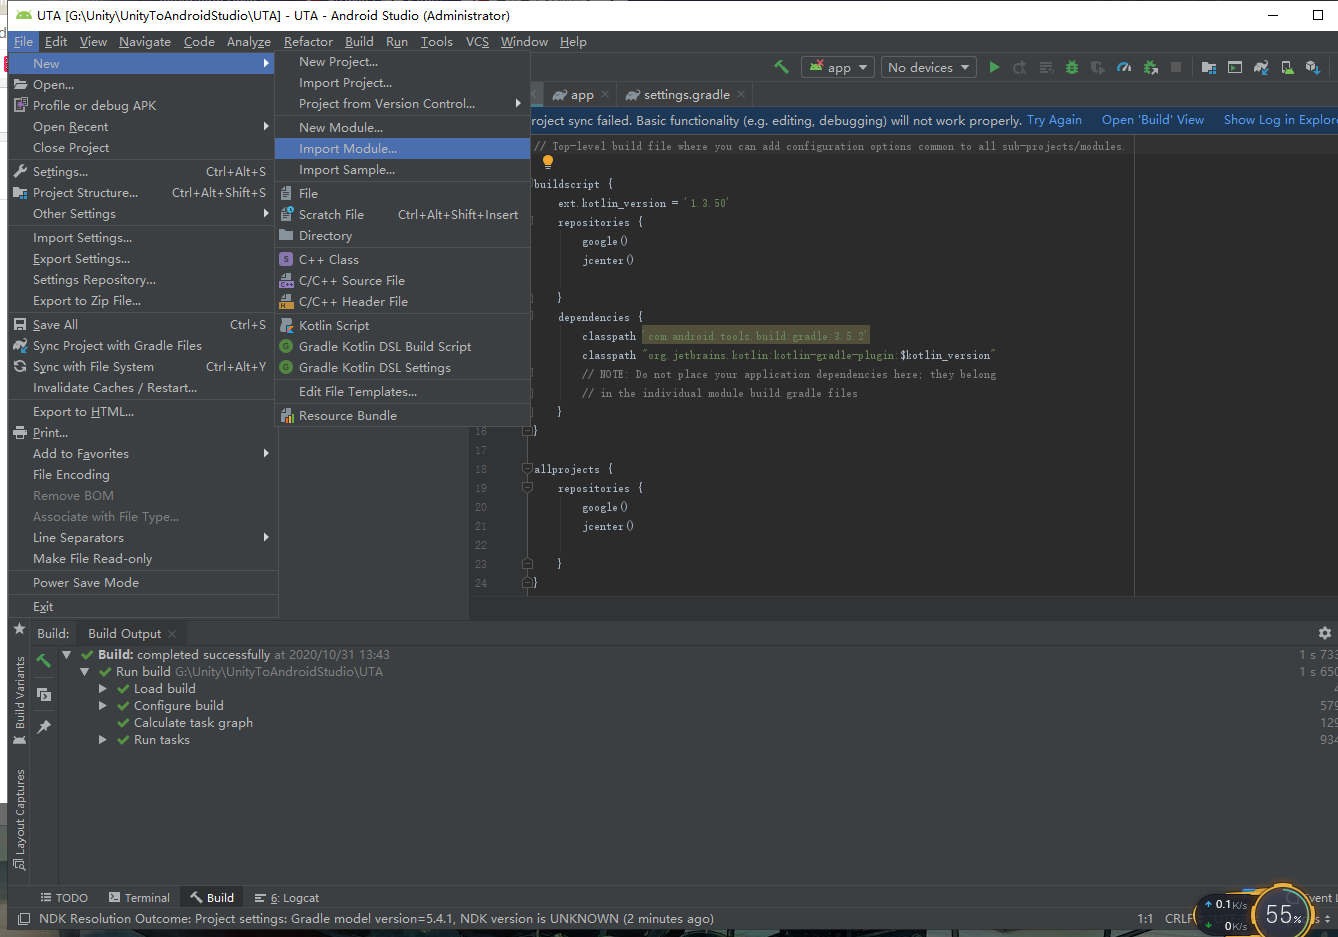Screen dimensions: 1338x937
Task: Open the Refactor menu
Action: (x=308, y=42)
